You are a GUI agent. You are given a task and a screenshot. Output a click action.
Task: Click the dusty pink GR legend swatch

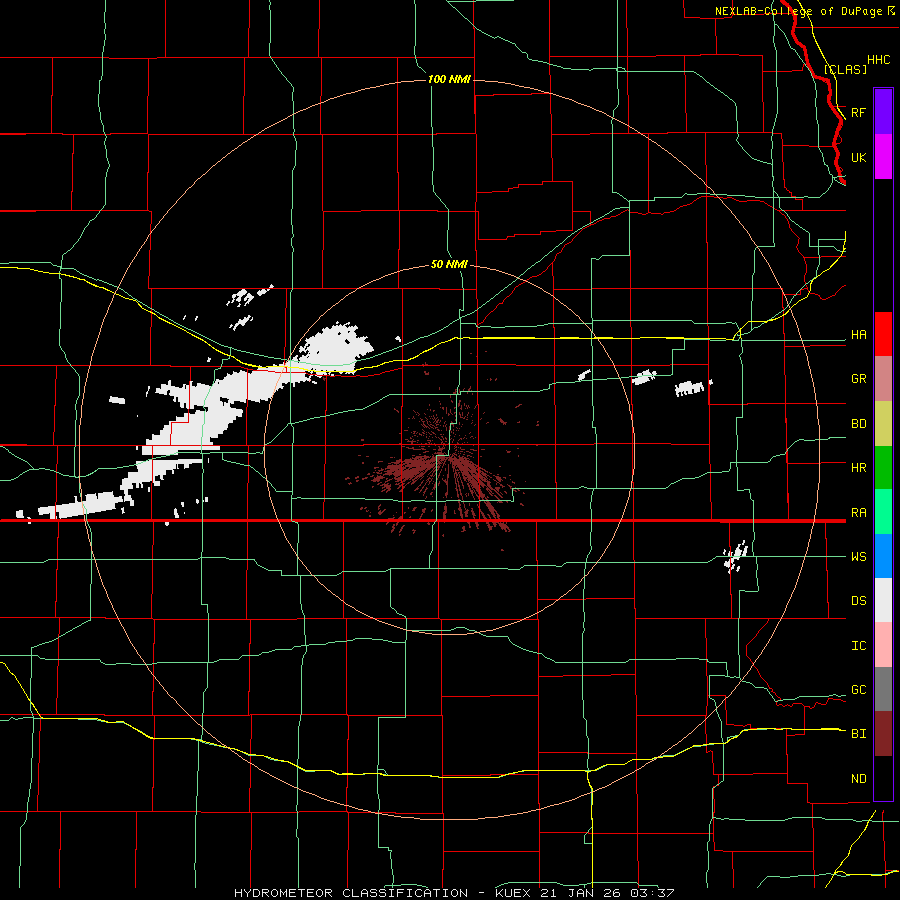[x=883, y=379]
